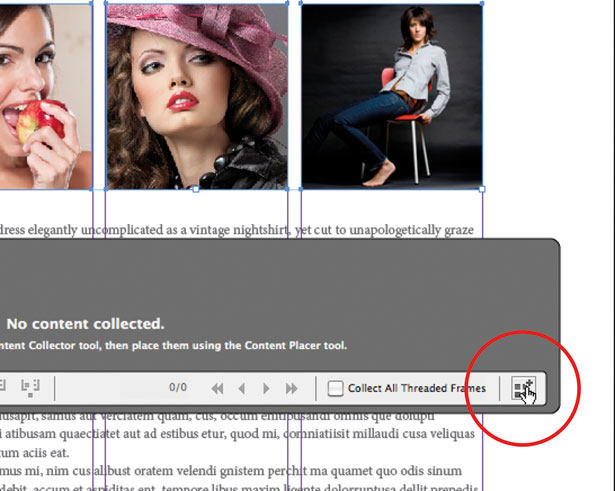Advance to next conveyor item arrow

[x=266, y=389]
